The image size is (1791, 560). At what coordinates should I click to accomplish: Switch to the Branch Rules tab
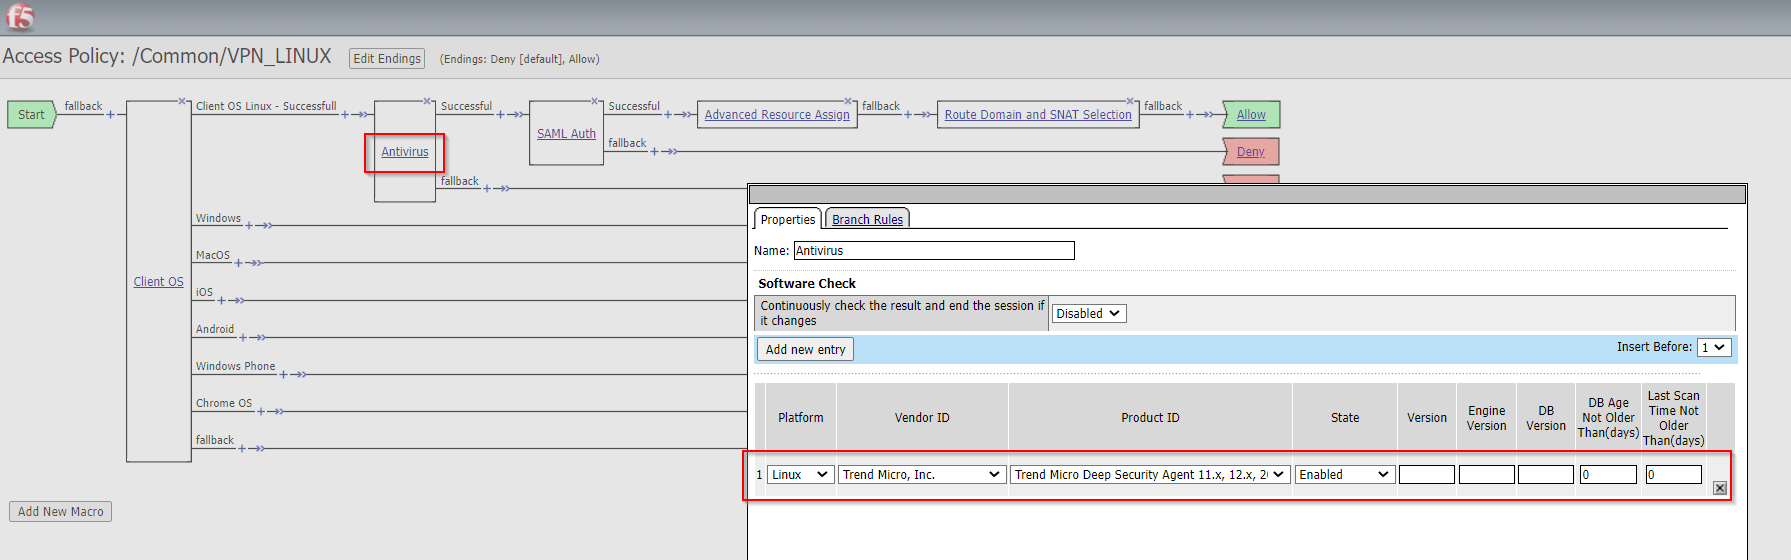point(867,220)
